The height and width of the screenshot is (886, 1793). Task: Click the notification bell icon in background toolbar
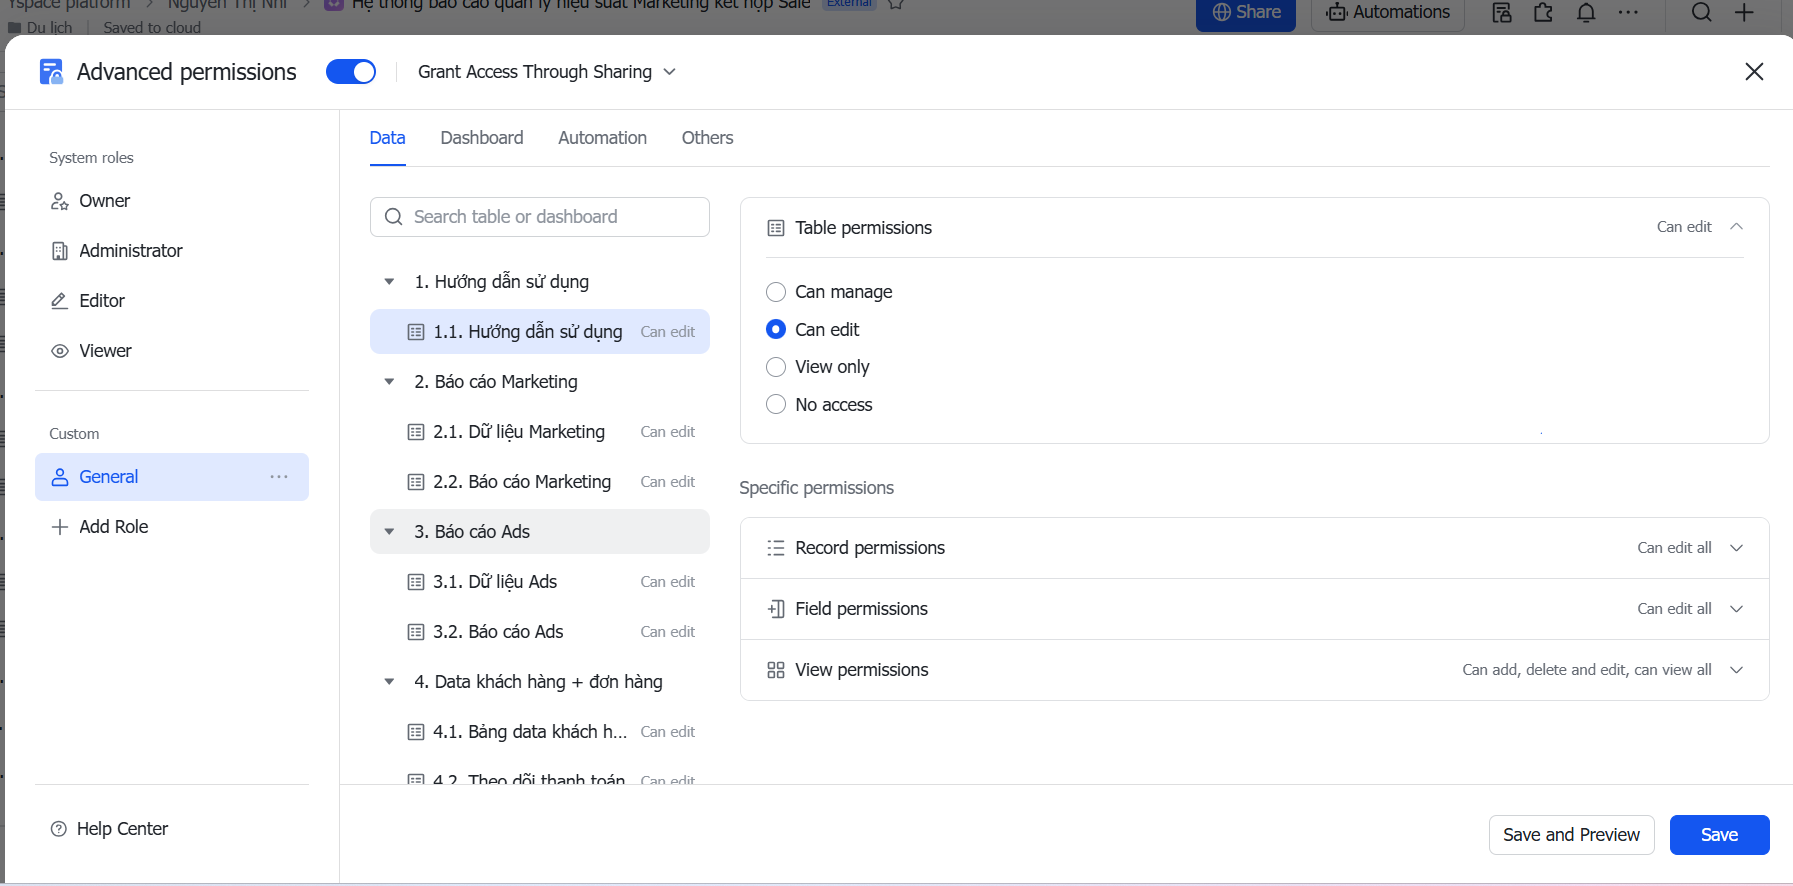tap(1586, 13)
